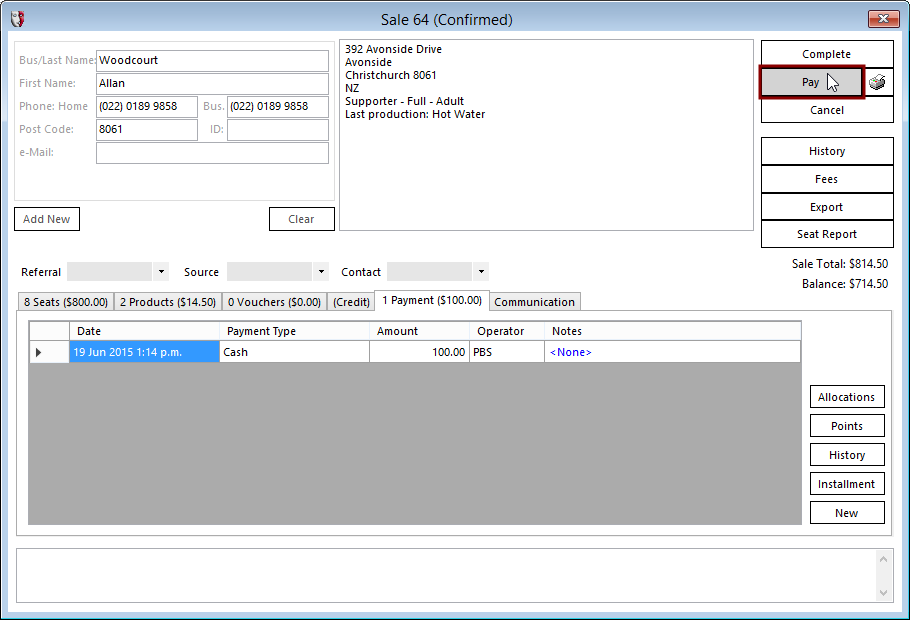Close the Sale 64 window
910x620 pixels.
[x=883, y=19]
